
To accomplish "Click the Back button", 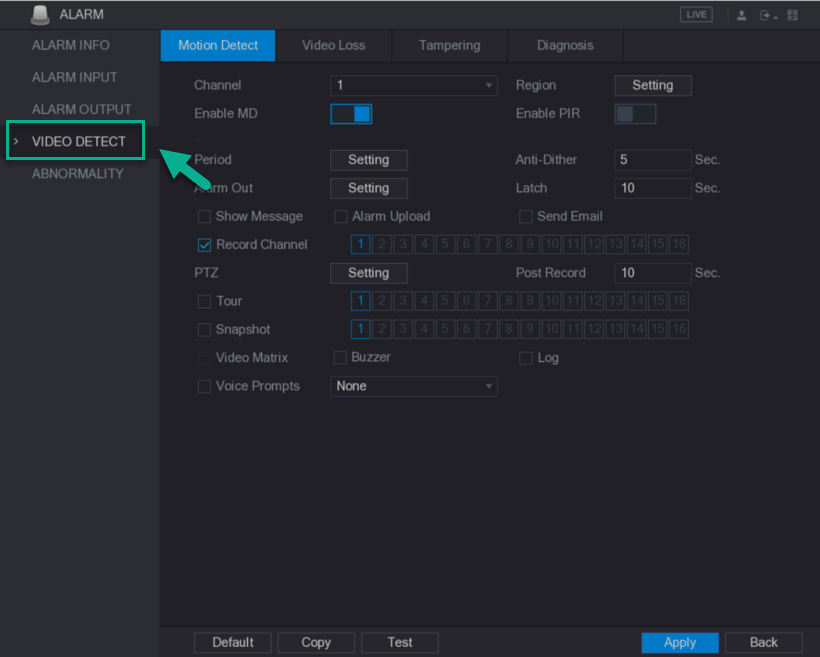I will pos(764,643).
